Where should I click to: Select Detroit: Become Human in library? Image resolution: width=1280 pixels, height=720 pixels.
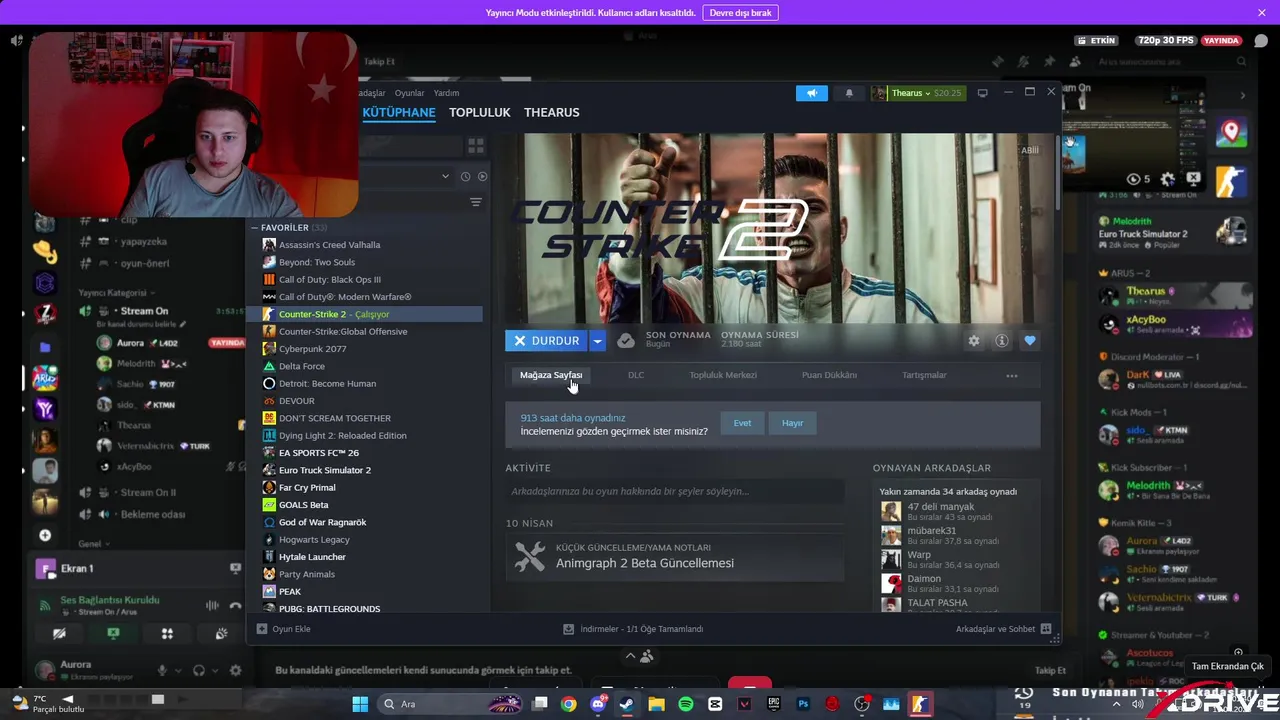point(366,384)
